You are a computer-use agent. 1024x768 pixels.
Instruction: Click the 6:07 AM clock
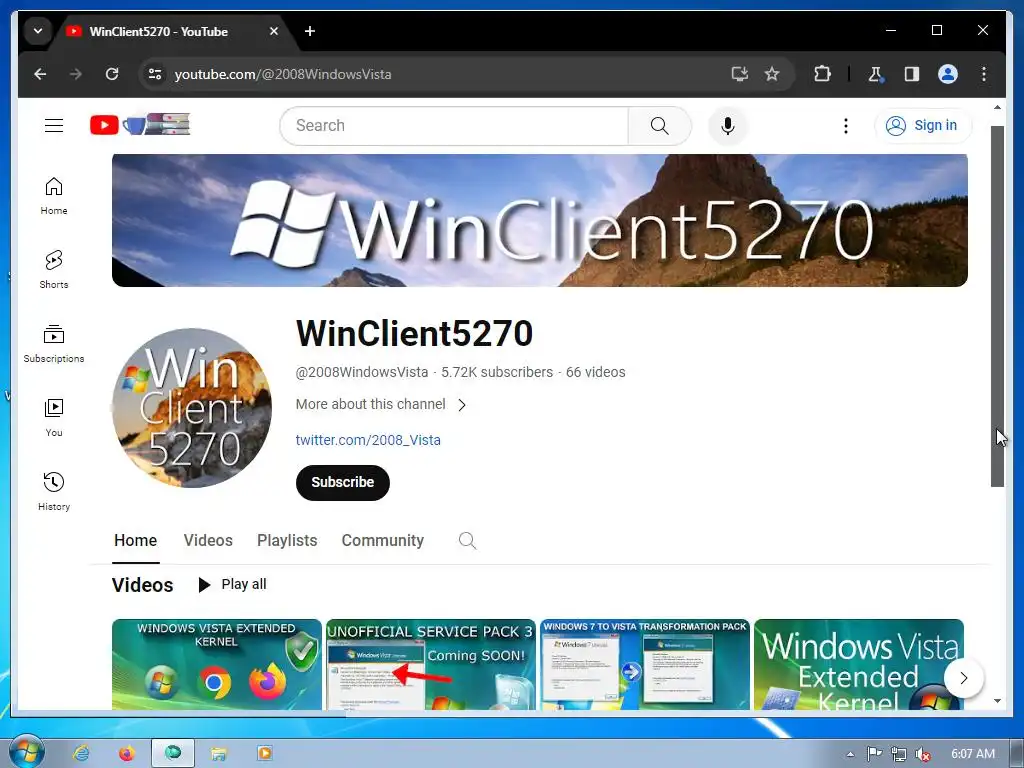pos(973,754)
